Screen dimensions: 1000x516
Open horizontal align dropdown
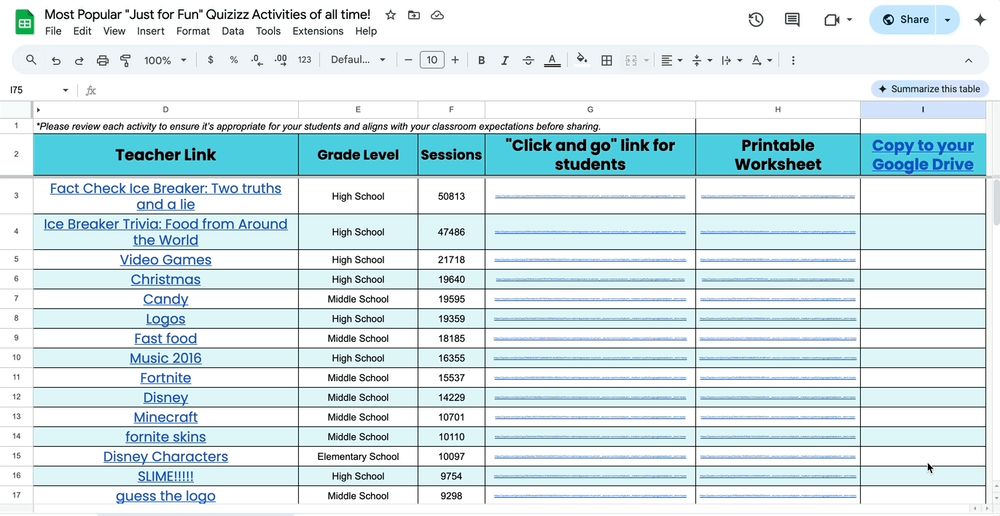pos(672,60)
